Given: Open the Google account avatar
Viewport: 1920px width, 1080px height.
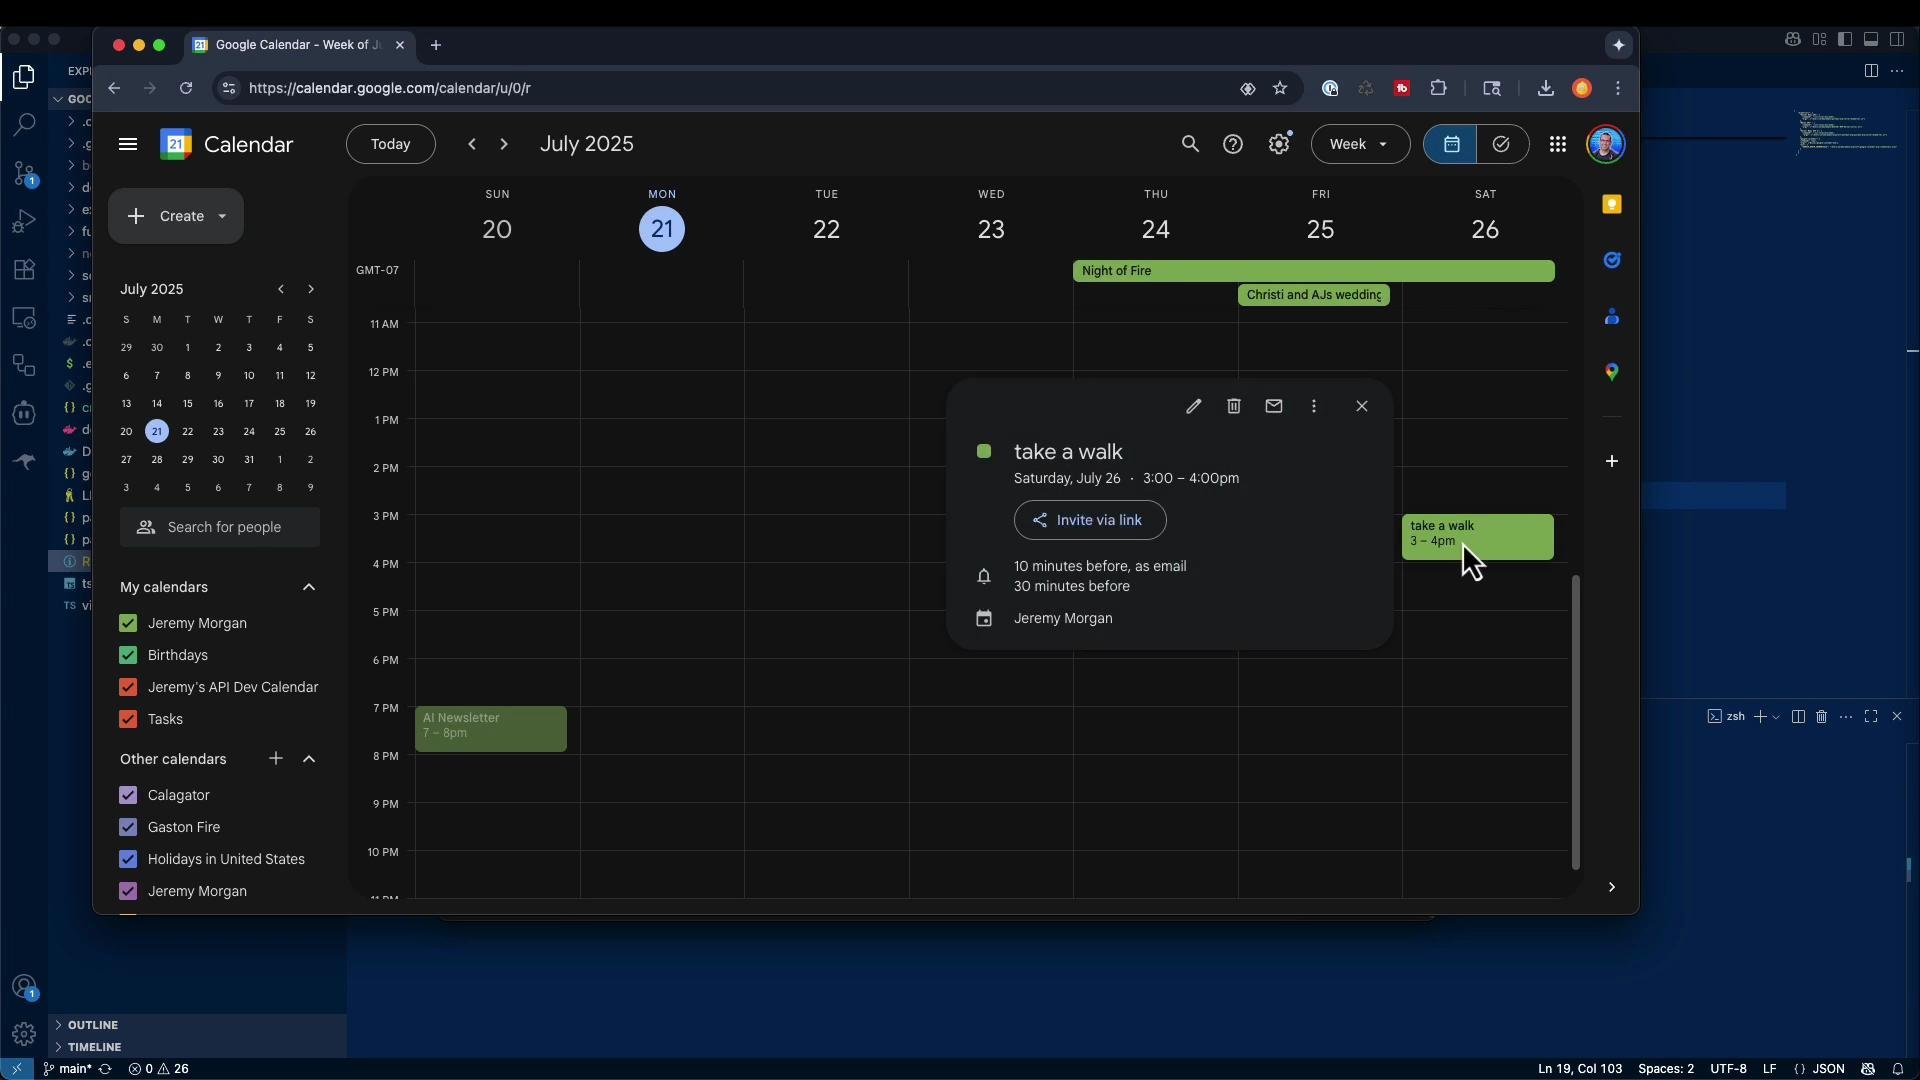Looking at the screenshot, I should click(1606, 144).
